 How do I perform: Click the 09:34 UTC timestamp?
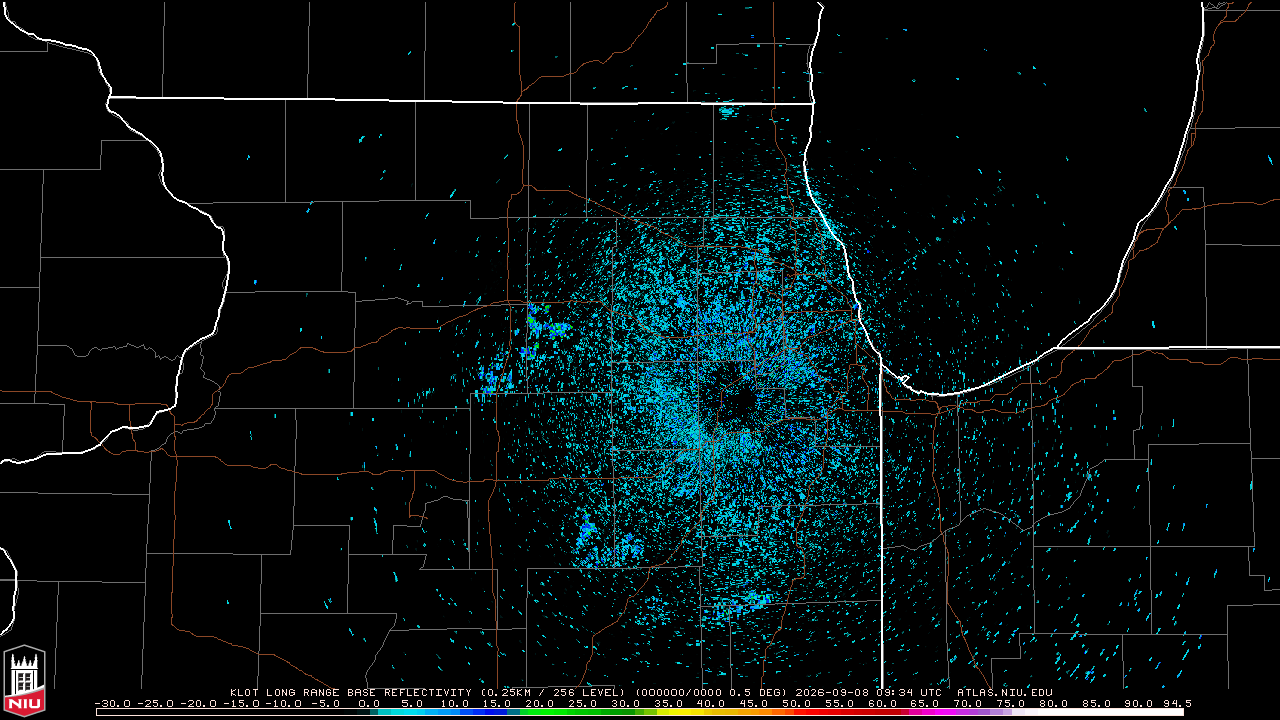[x=910, y=692]
